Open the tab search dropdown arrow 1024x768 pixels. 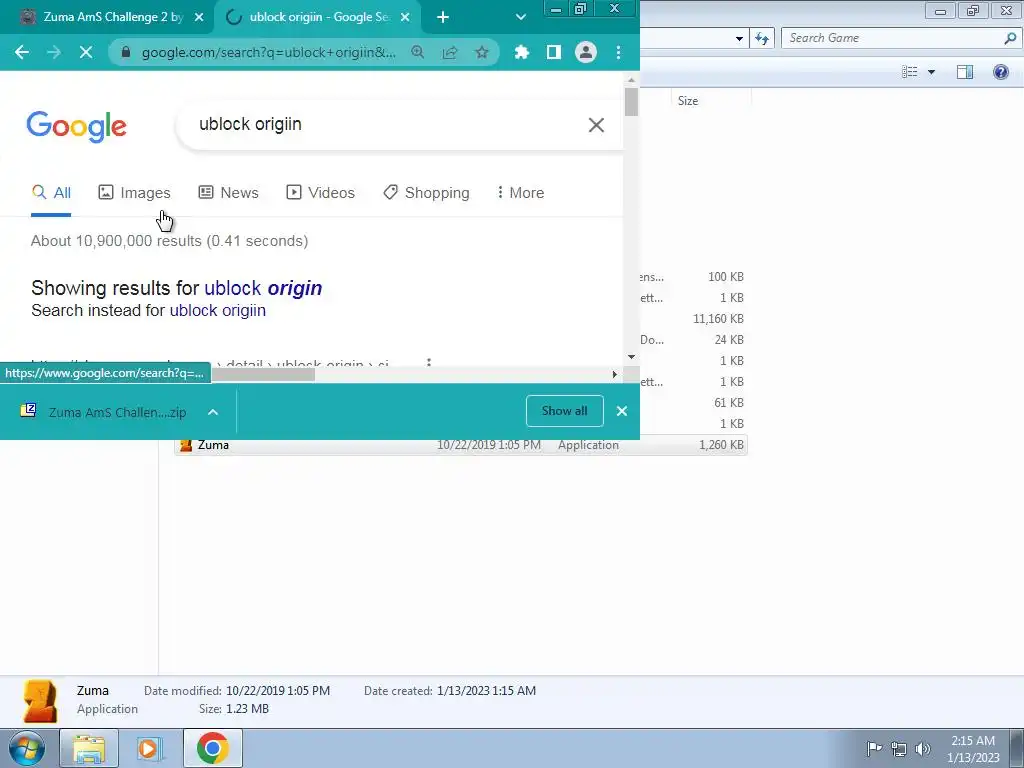click(x=520, y=17)
